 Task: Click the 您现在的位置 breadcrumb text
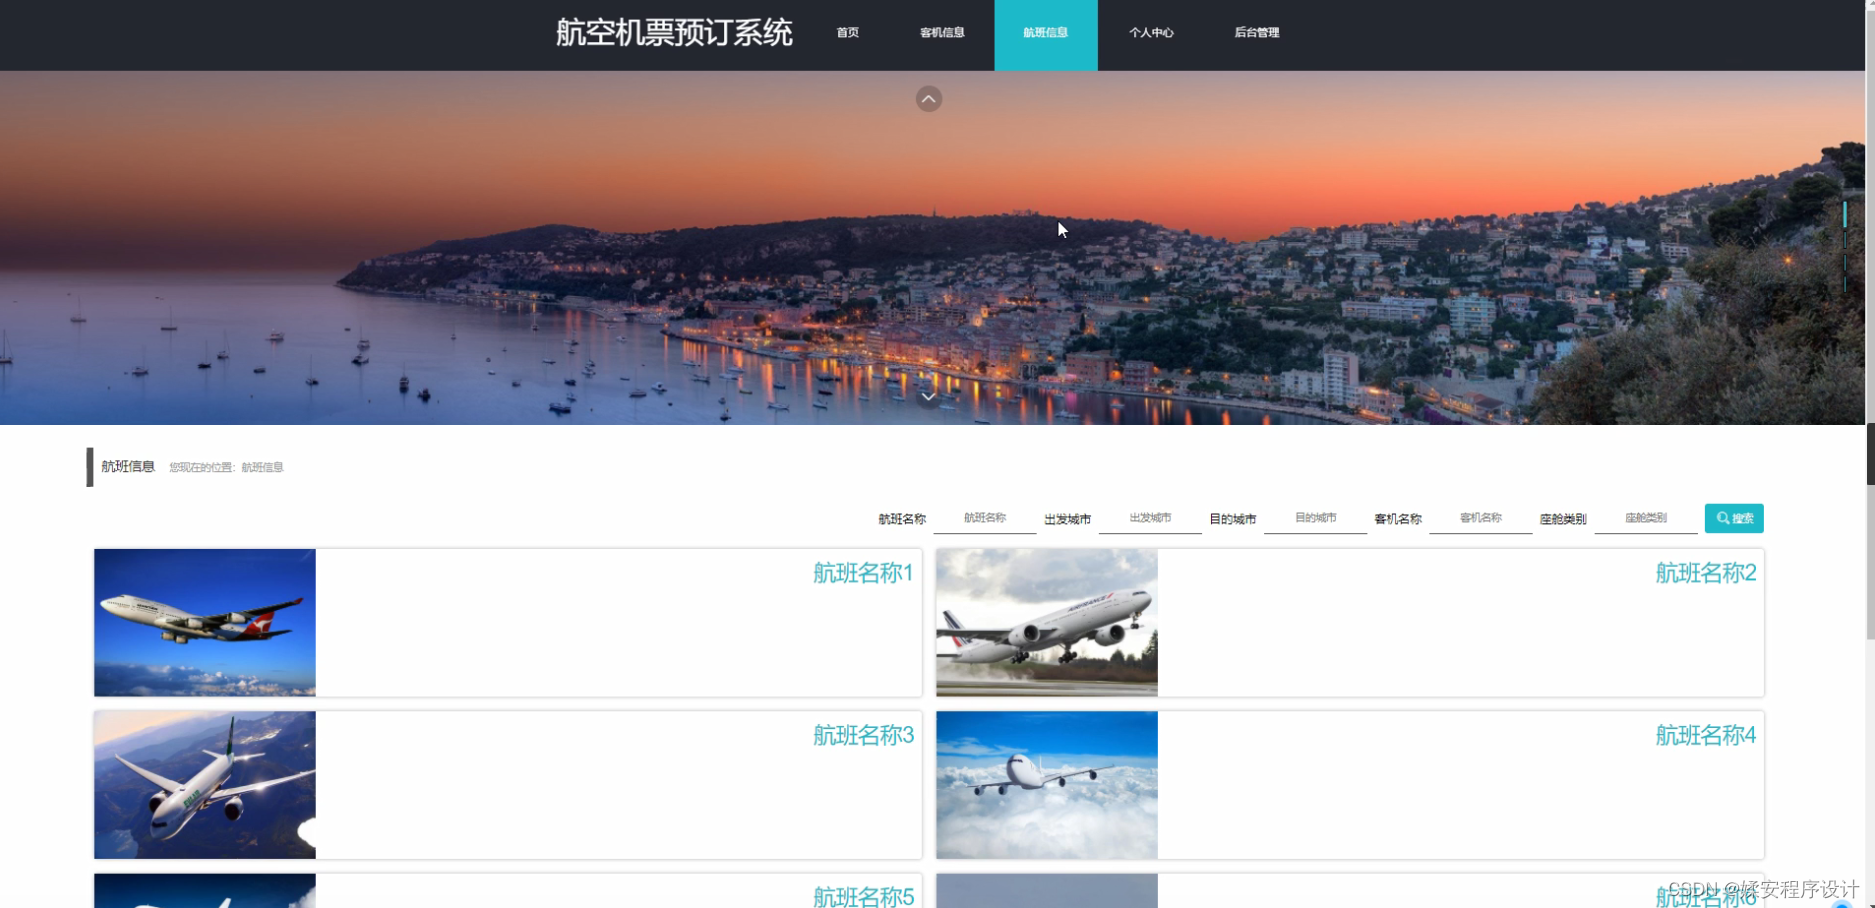[226, 467]
